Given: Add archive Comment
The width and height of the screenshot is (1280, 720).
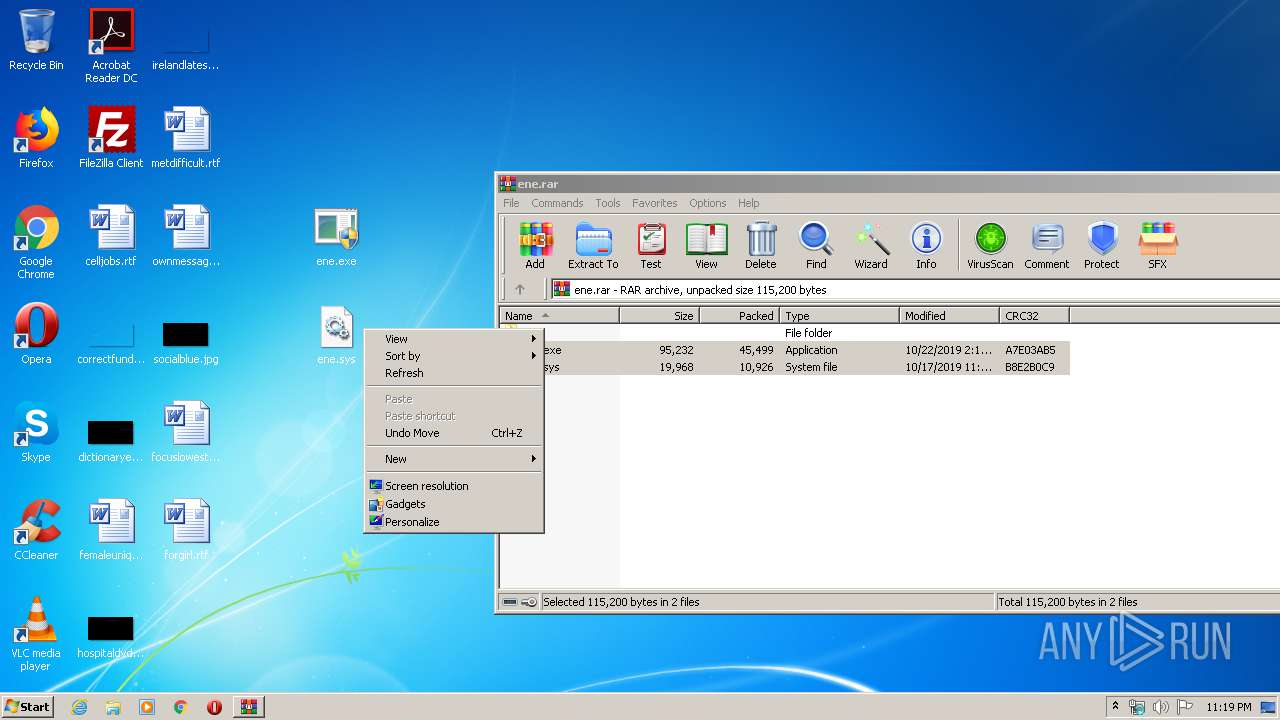Looking at the screenshot, I should point(1047,246).
